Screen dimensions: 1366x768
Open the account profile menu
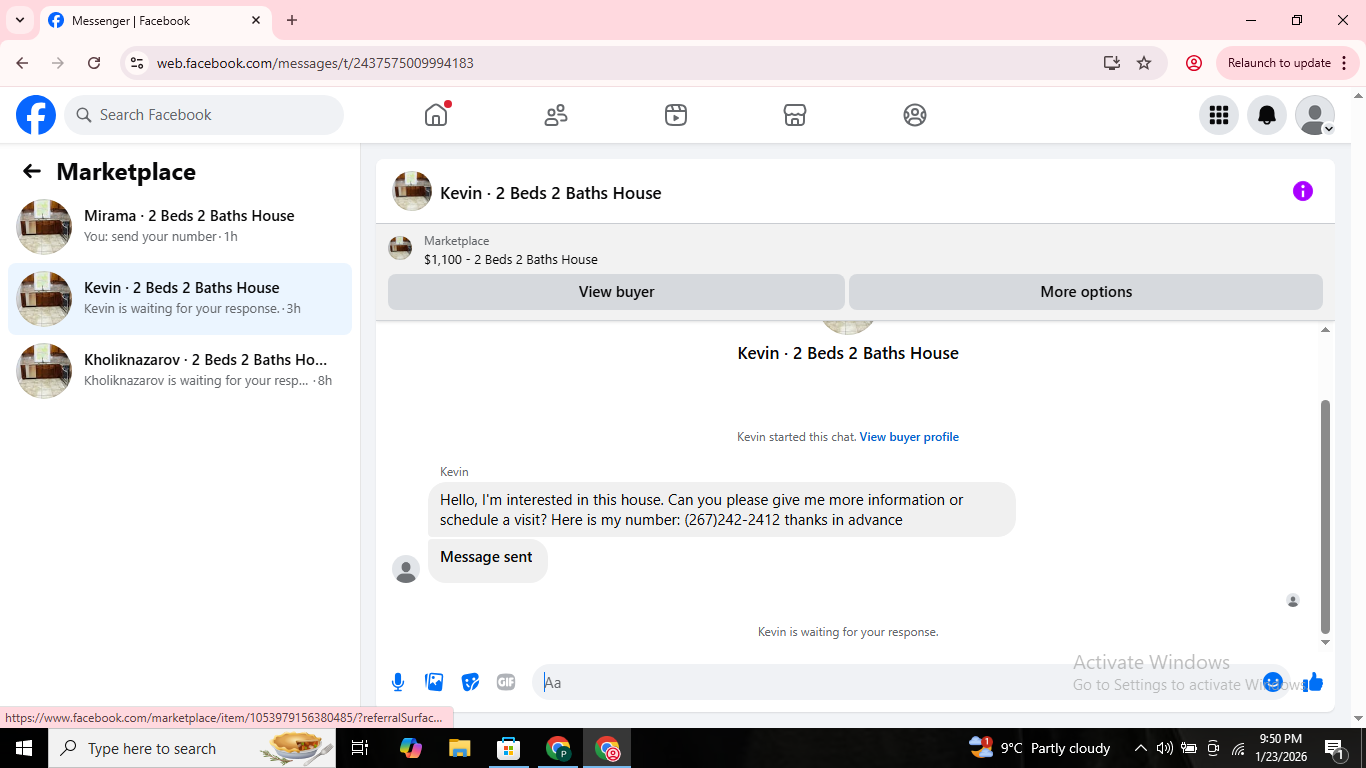(1315, 115)
